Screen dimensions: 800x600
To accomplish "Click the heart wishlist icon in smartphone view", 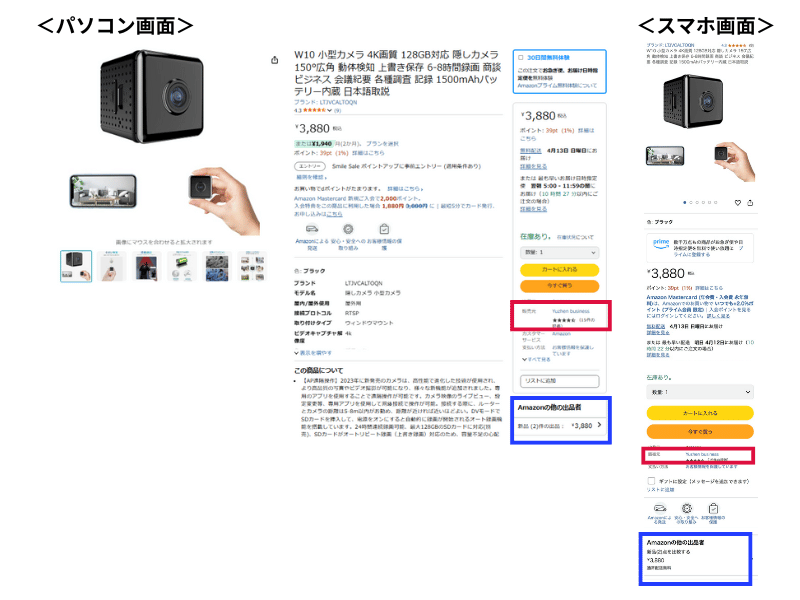I will (x=737, y=203).
